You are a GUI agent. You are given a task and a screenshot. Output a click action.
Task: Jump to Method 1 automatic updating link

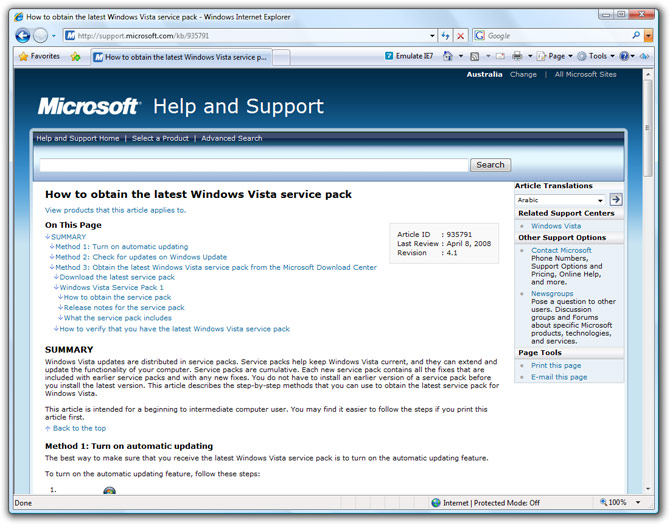pos(119,246)
